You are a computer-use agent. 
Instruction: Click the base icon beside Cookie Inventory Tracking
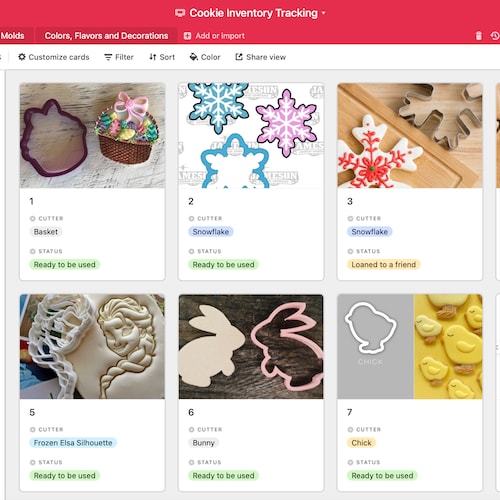coord(180,13)
